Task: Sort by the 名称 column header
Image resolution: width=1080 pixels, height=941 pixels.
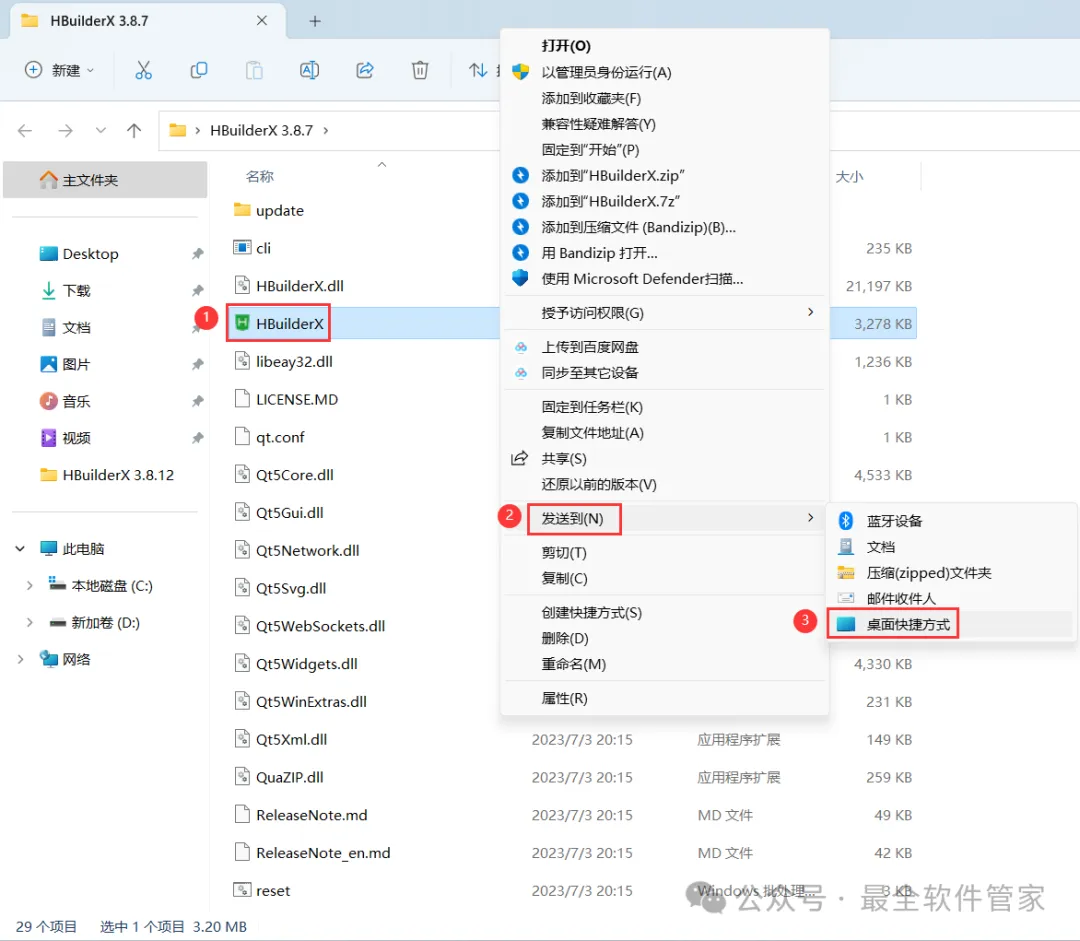Action: pyautogui.click(x=260, y=176)
